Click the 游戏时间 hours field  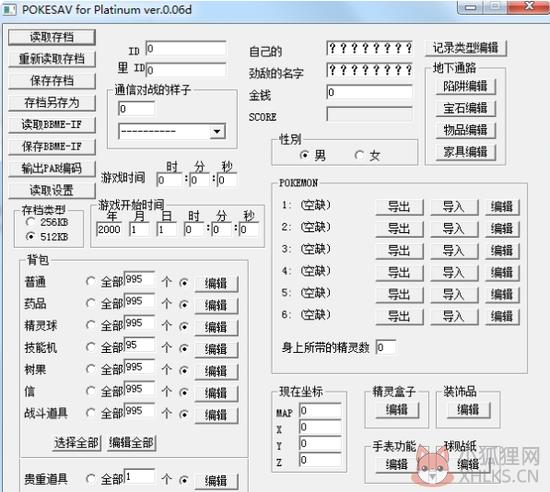point(169,180)
